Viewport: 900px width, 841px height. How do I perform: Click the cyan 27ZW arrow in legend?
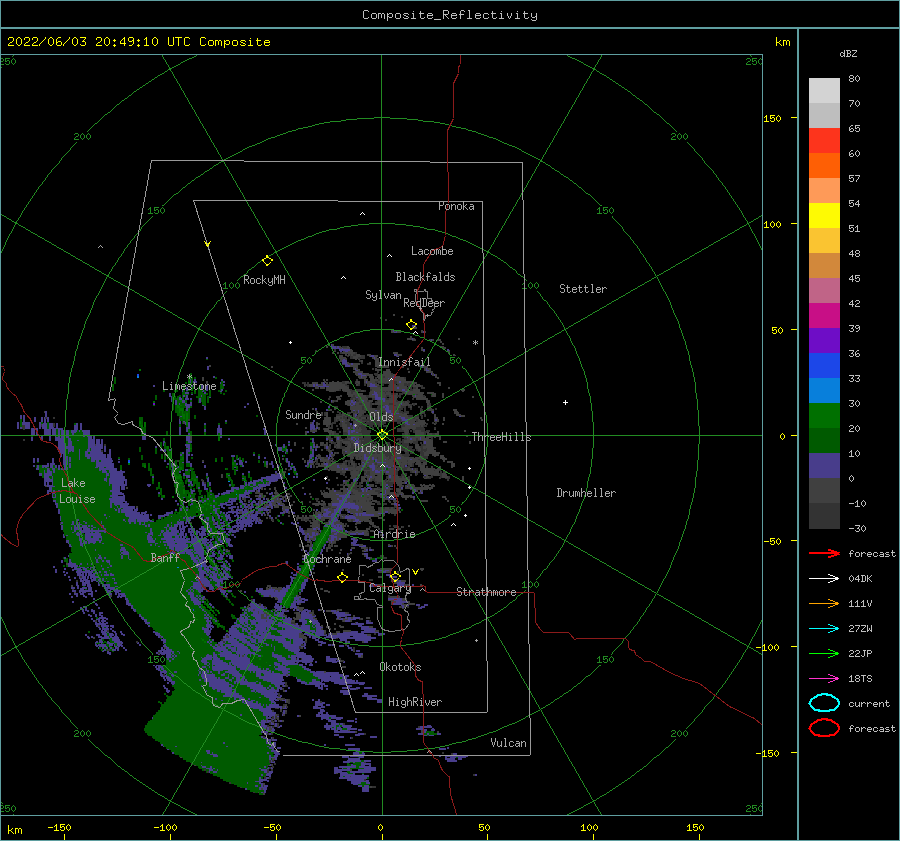(824, 629)
